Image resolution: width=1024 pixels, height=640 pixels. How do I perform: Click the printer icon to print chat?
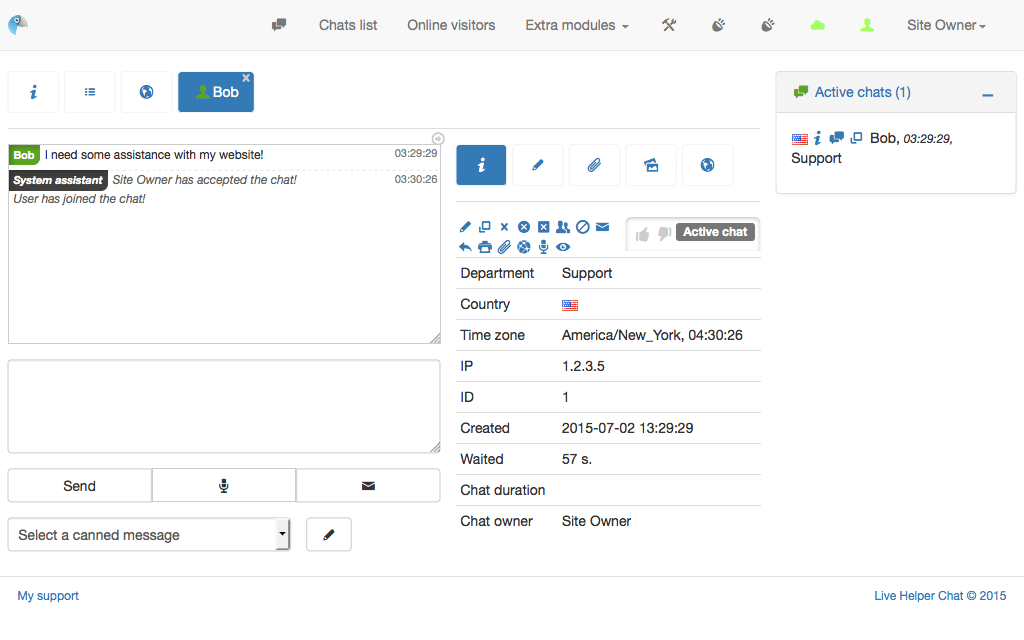485,247
